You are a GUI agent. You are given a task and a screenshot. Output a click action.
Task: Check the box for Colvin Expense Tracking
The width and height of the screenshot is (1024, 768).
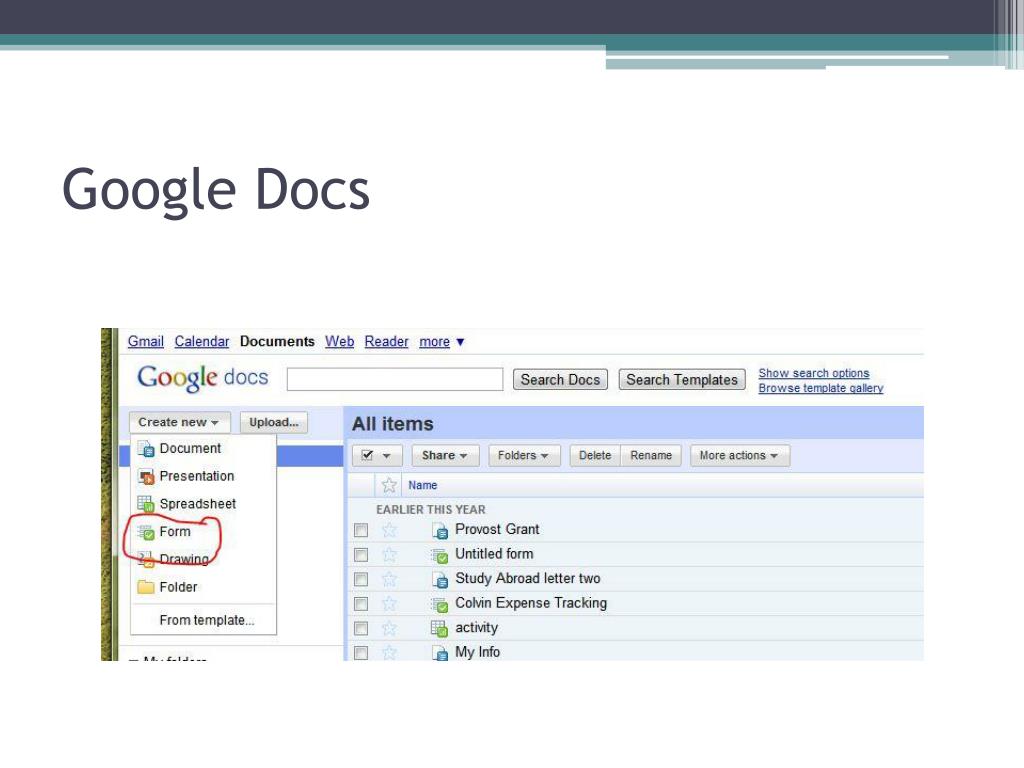(x=361, y=604)
